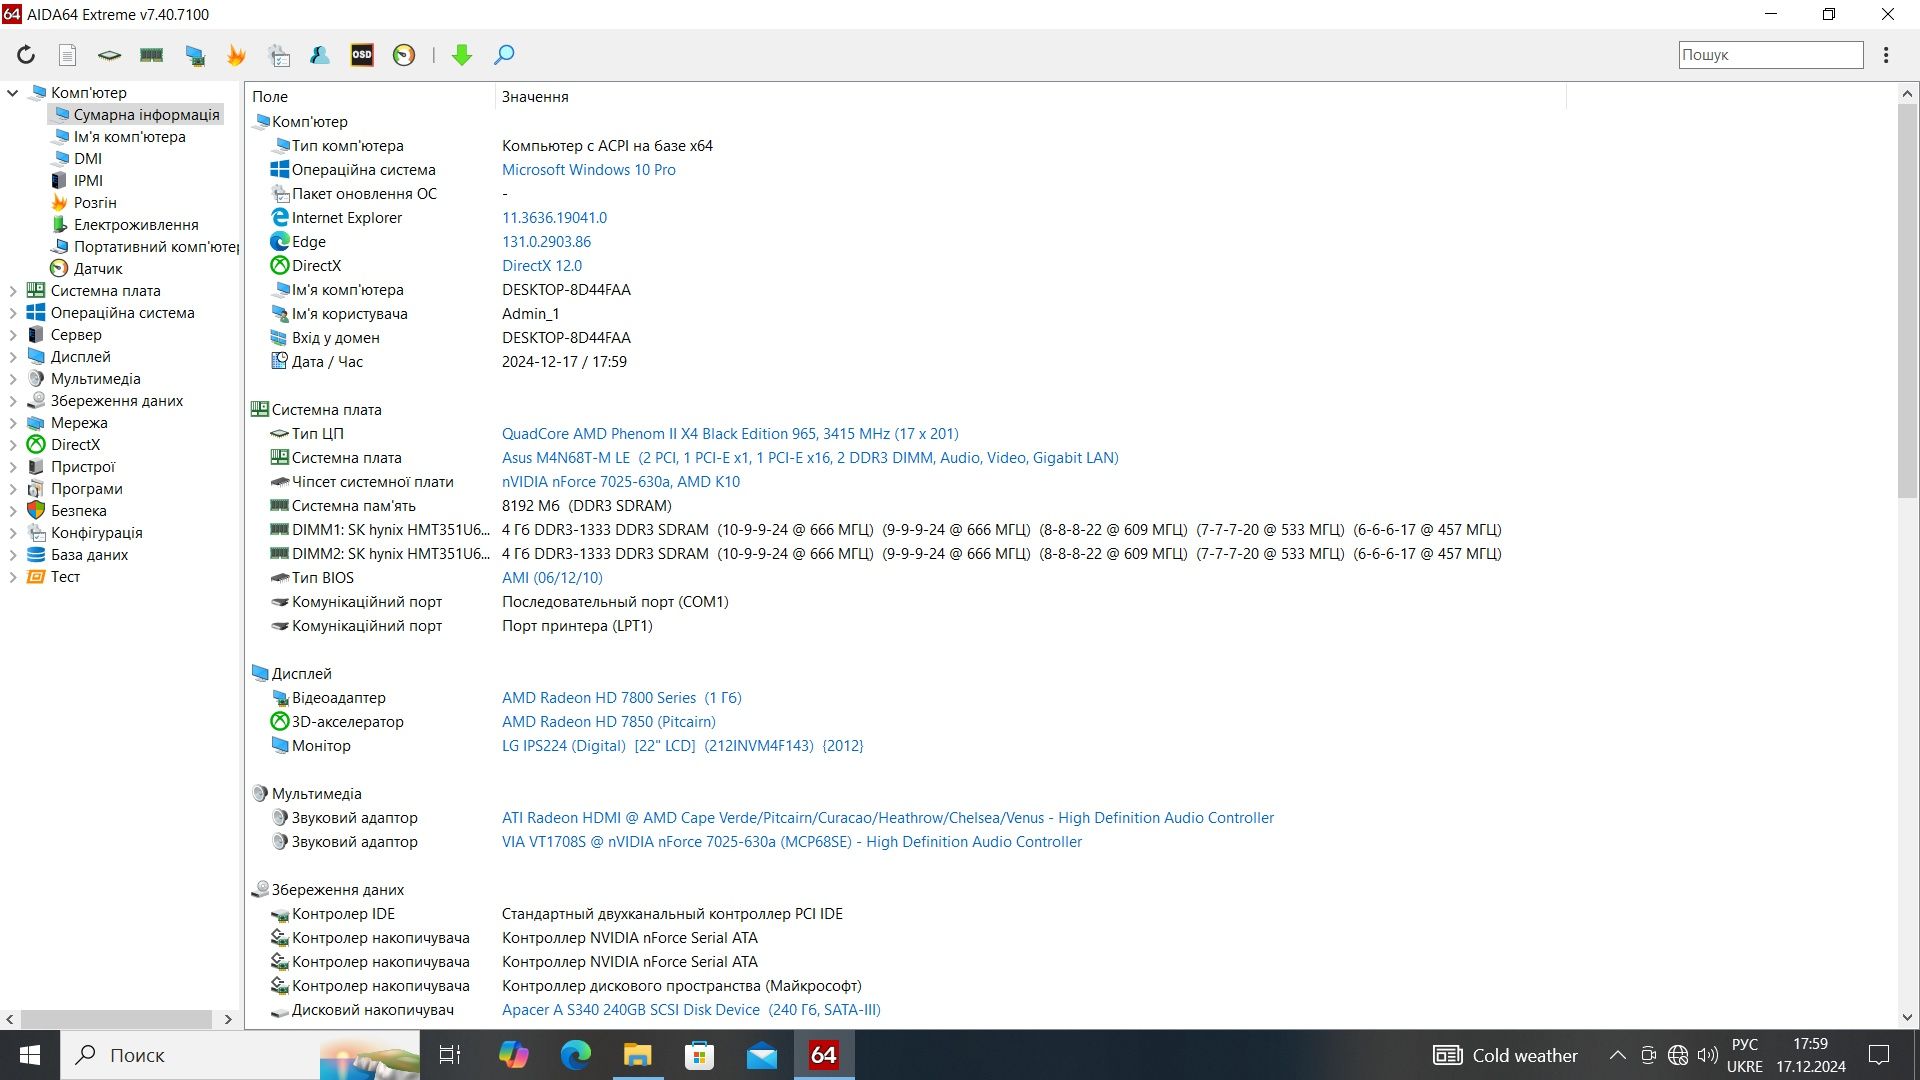Click the vertical scrollbar down arrow
This screenshot has height=1080, width=1920.
pyautogui.click(x=1907, y=1018)
